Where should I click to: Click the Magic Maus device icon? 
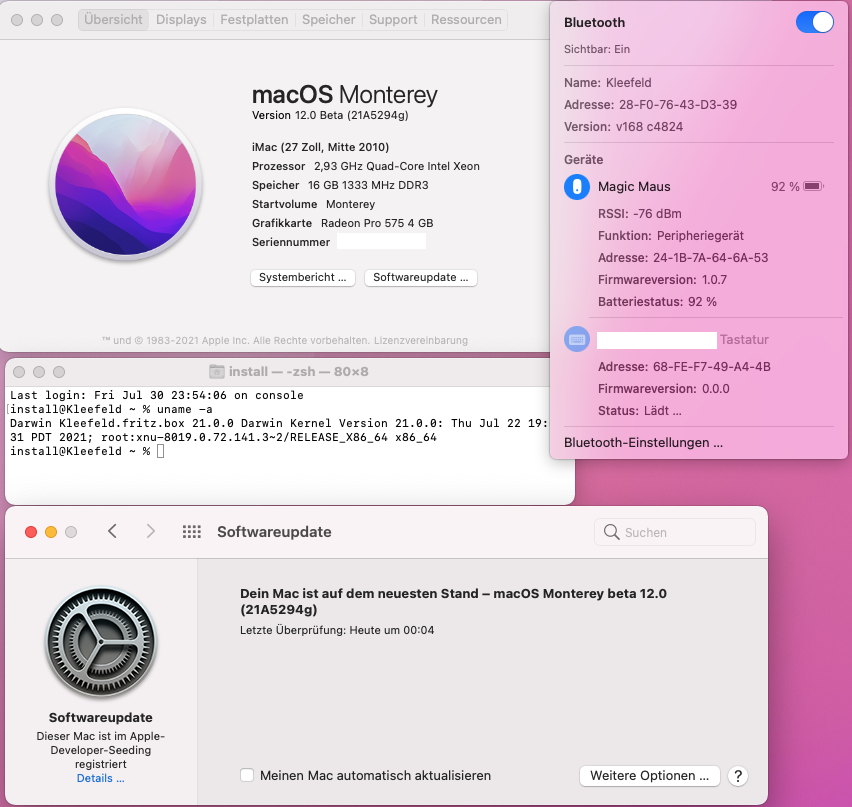tap(577, 186)
